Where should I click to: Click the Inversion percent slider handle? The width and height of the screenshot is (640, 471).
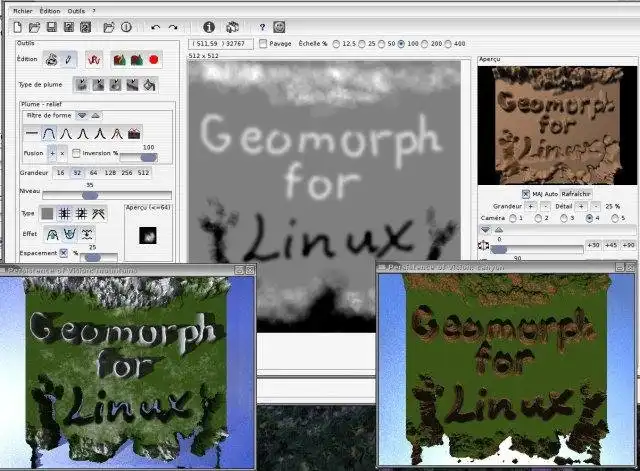point(149,157)
